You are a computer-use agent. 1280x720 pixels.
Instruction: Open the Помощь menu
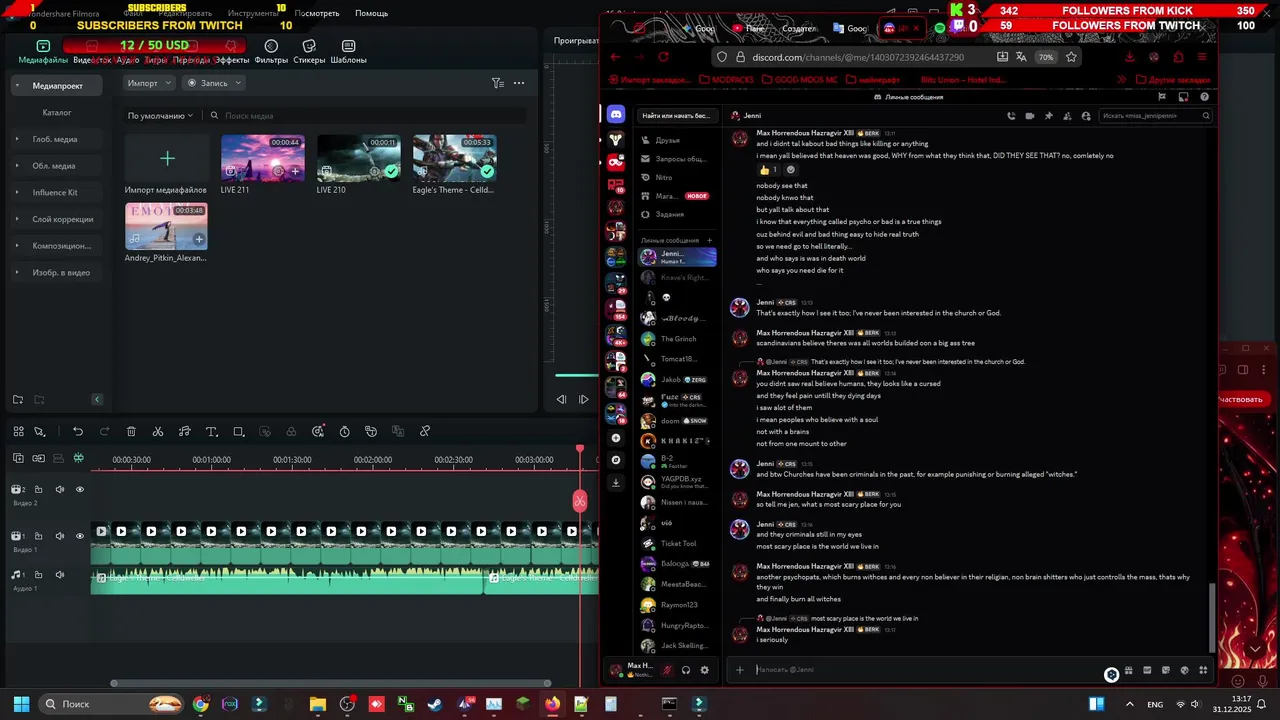pyautogui.click(x=371, y=13)
